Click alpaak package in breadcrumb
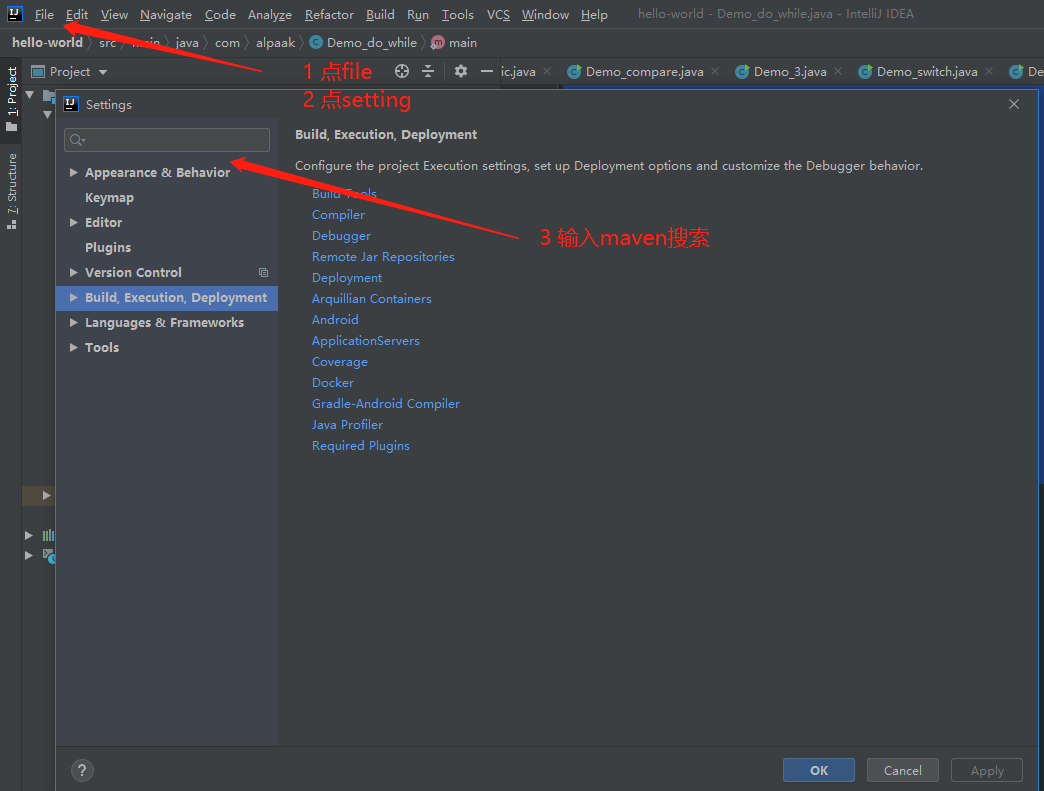This screenshot has width=1044, height=791. [275, 43]
